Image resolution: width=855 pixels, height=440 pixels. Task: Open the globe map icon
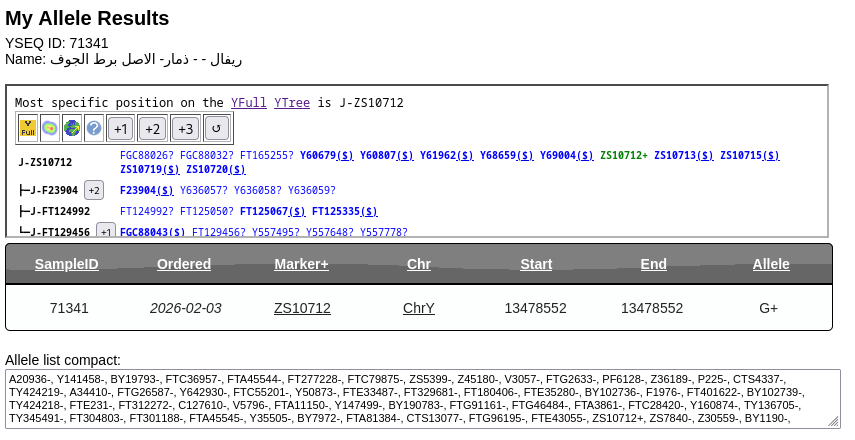point(71,129)
